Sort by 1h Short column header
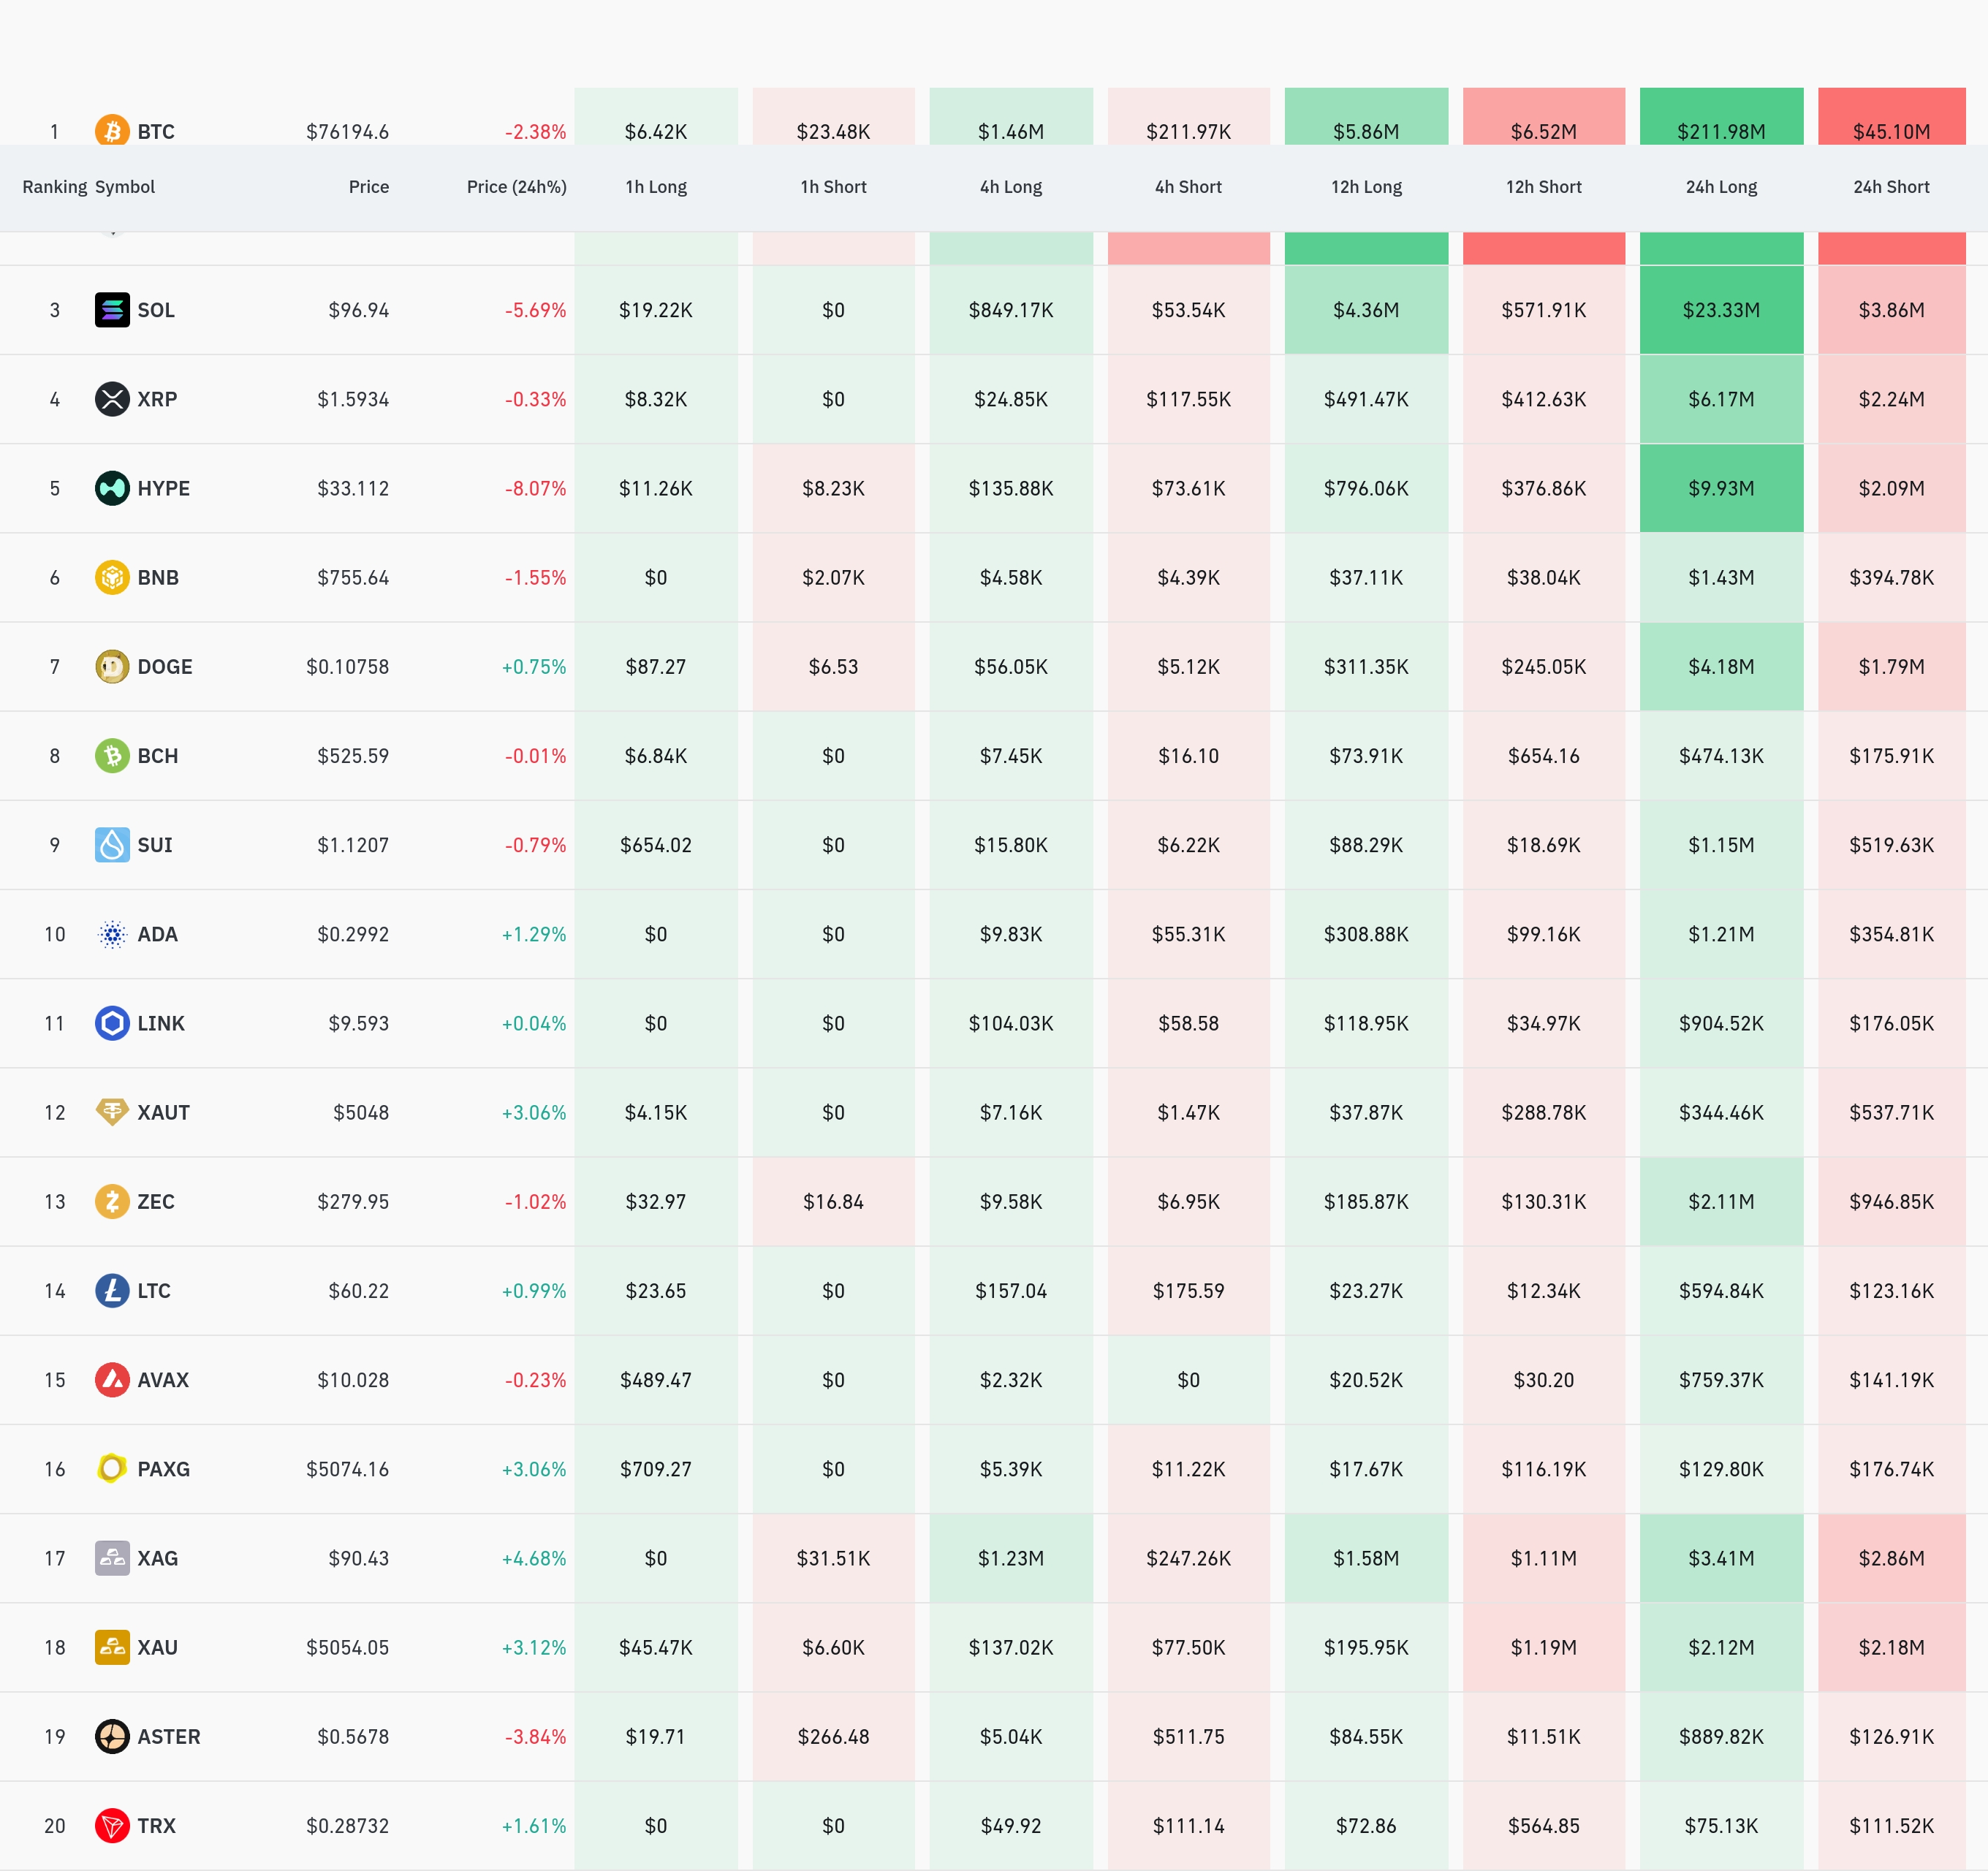 833,187
